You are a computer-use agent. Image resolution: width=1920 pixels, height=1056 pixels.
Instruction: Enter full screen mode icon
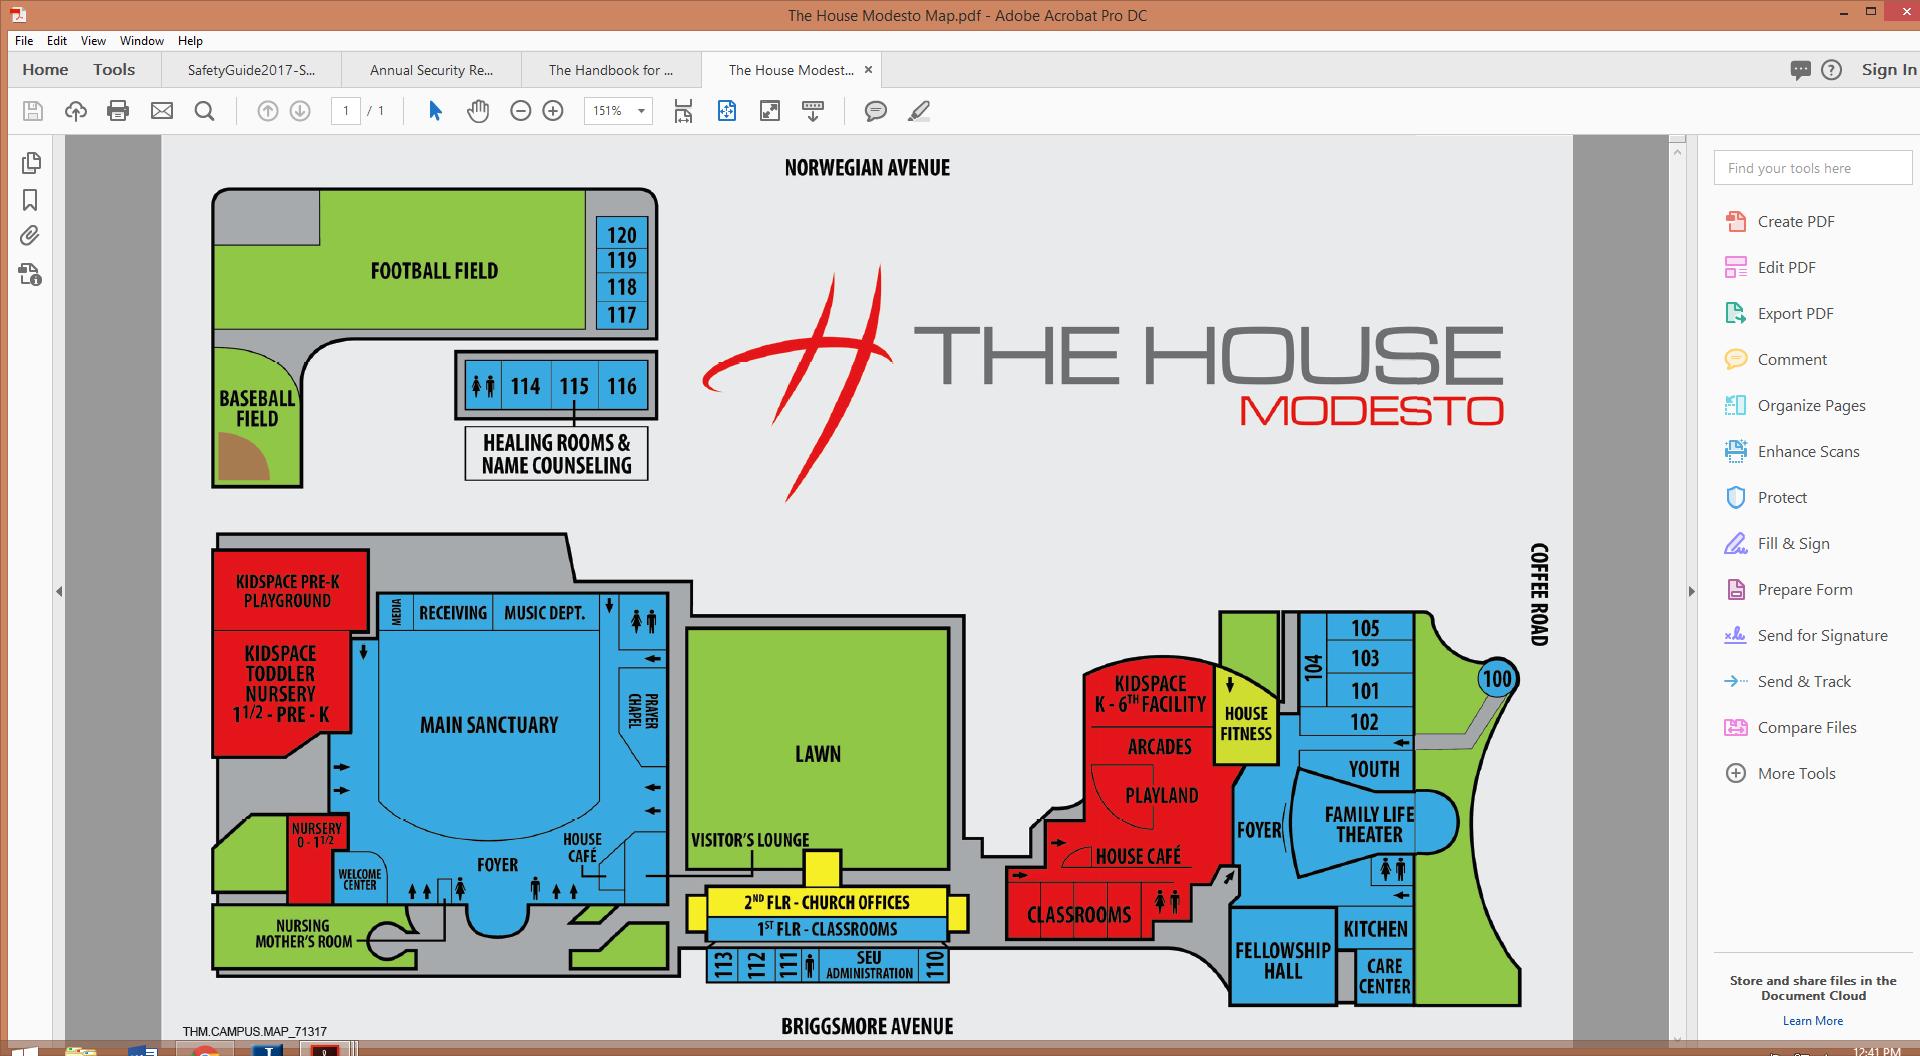point(770,111)
